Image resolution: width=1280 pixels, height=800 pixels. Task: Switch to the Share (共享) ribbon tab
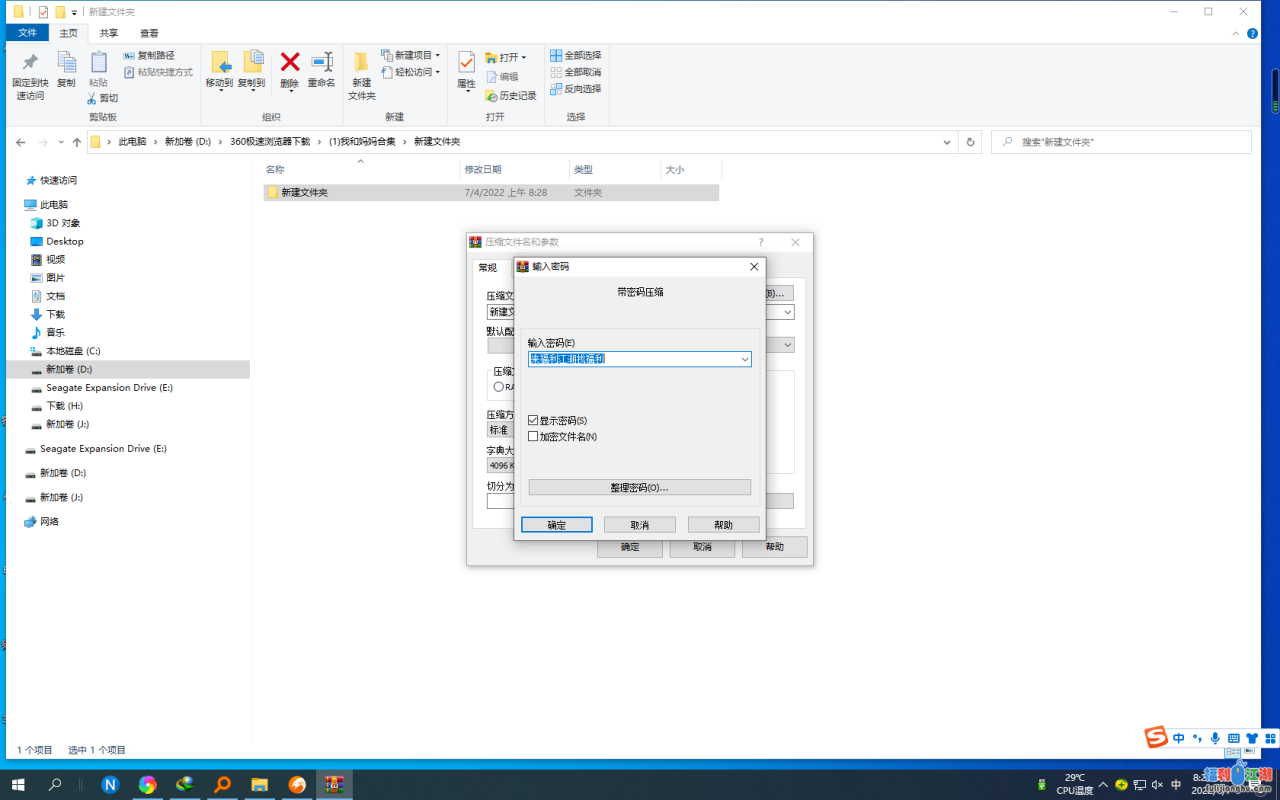tap(108, 33)
